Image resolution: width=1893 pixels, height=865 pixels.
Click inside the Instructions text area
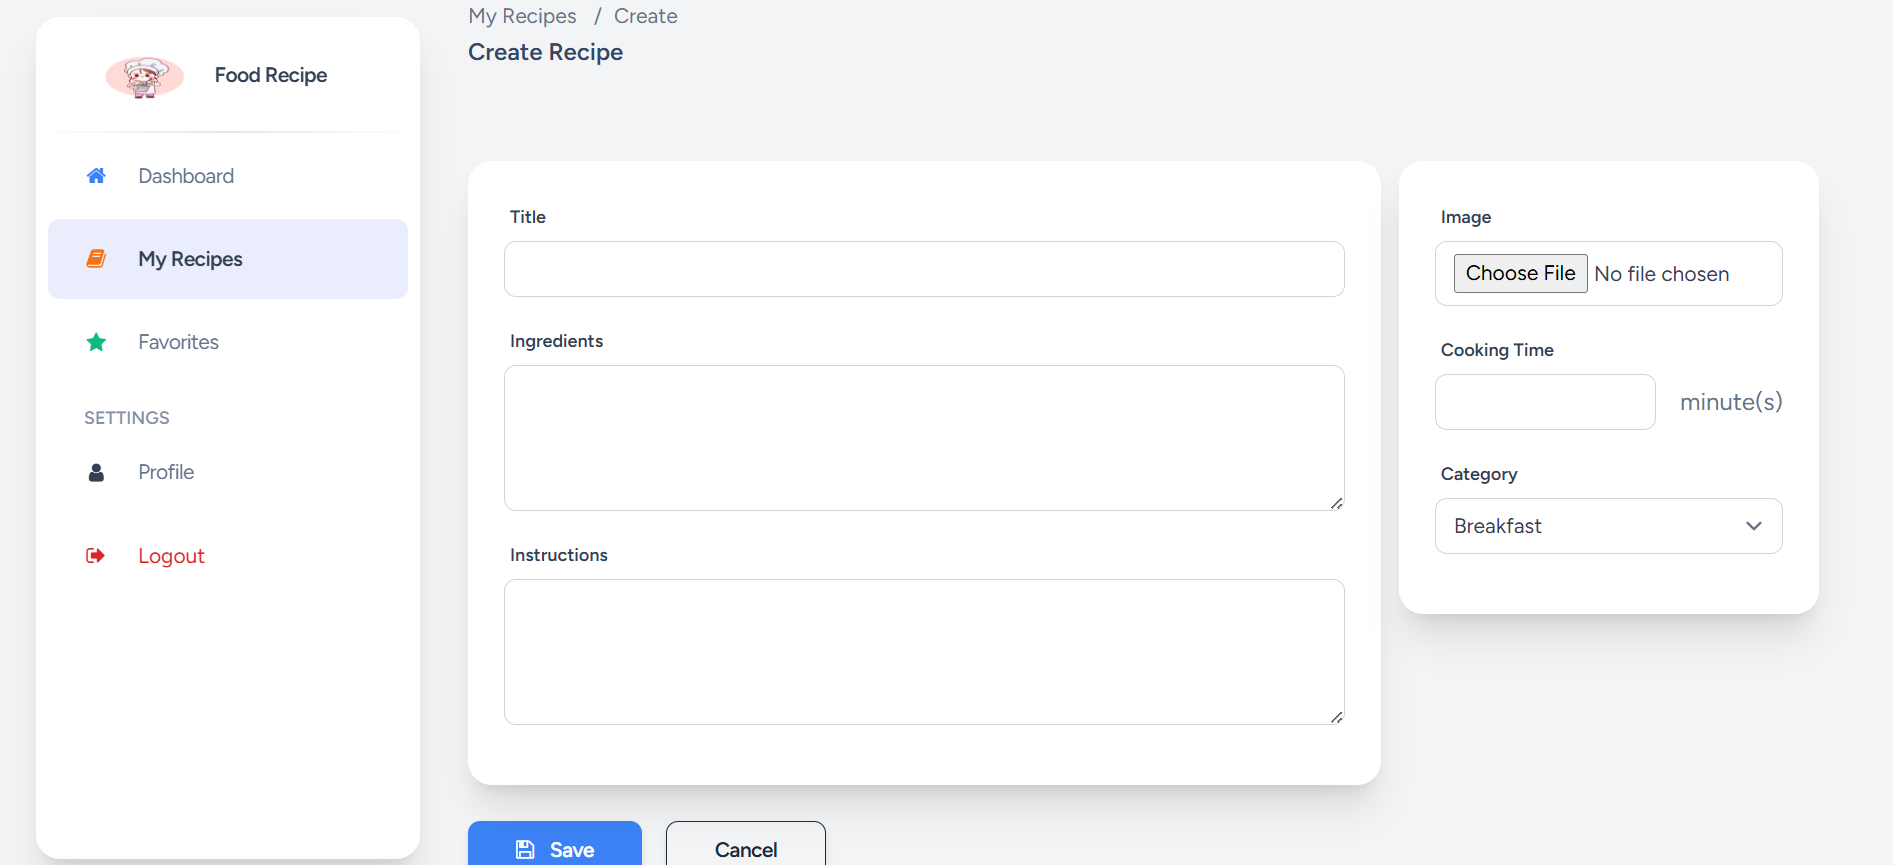pyautogui.click(x=924, y=652)
